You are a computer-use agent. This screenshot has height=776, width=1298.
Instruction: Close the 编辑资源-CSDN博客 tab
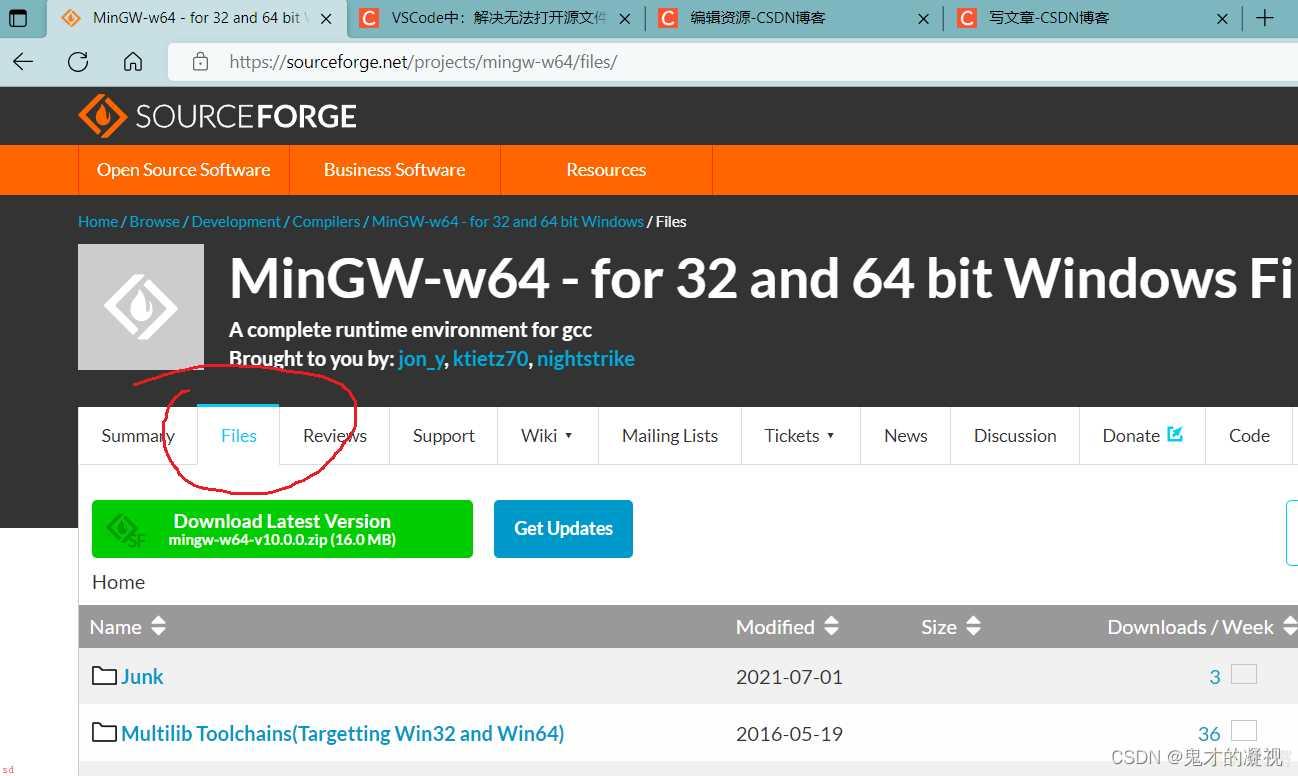point(923,19)
